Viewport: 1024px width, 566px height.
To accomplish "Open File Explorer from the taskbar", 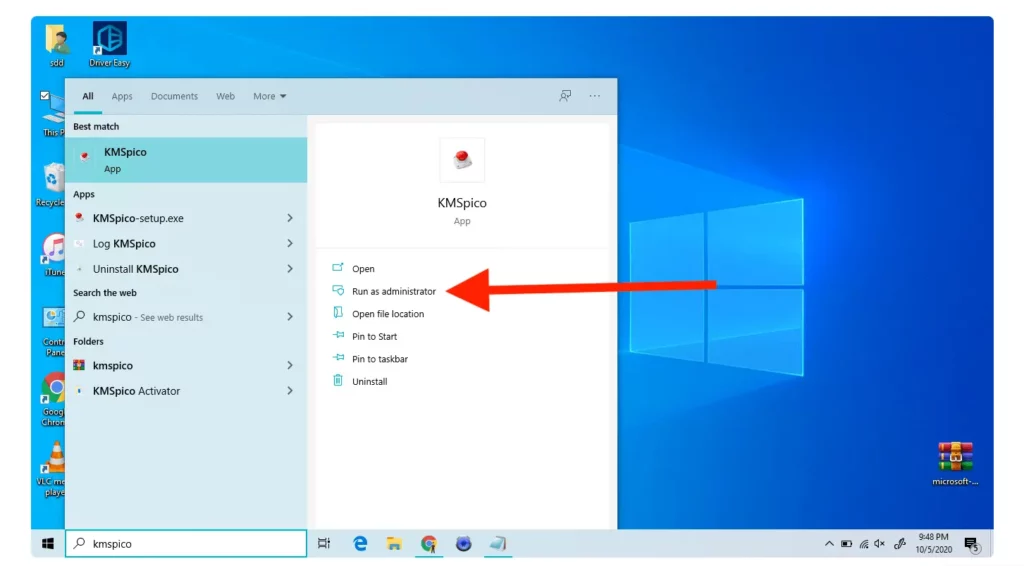I will pyautogui.click(x=394, y=543).
